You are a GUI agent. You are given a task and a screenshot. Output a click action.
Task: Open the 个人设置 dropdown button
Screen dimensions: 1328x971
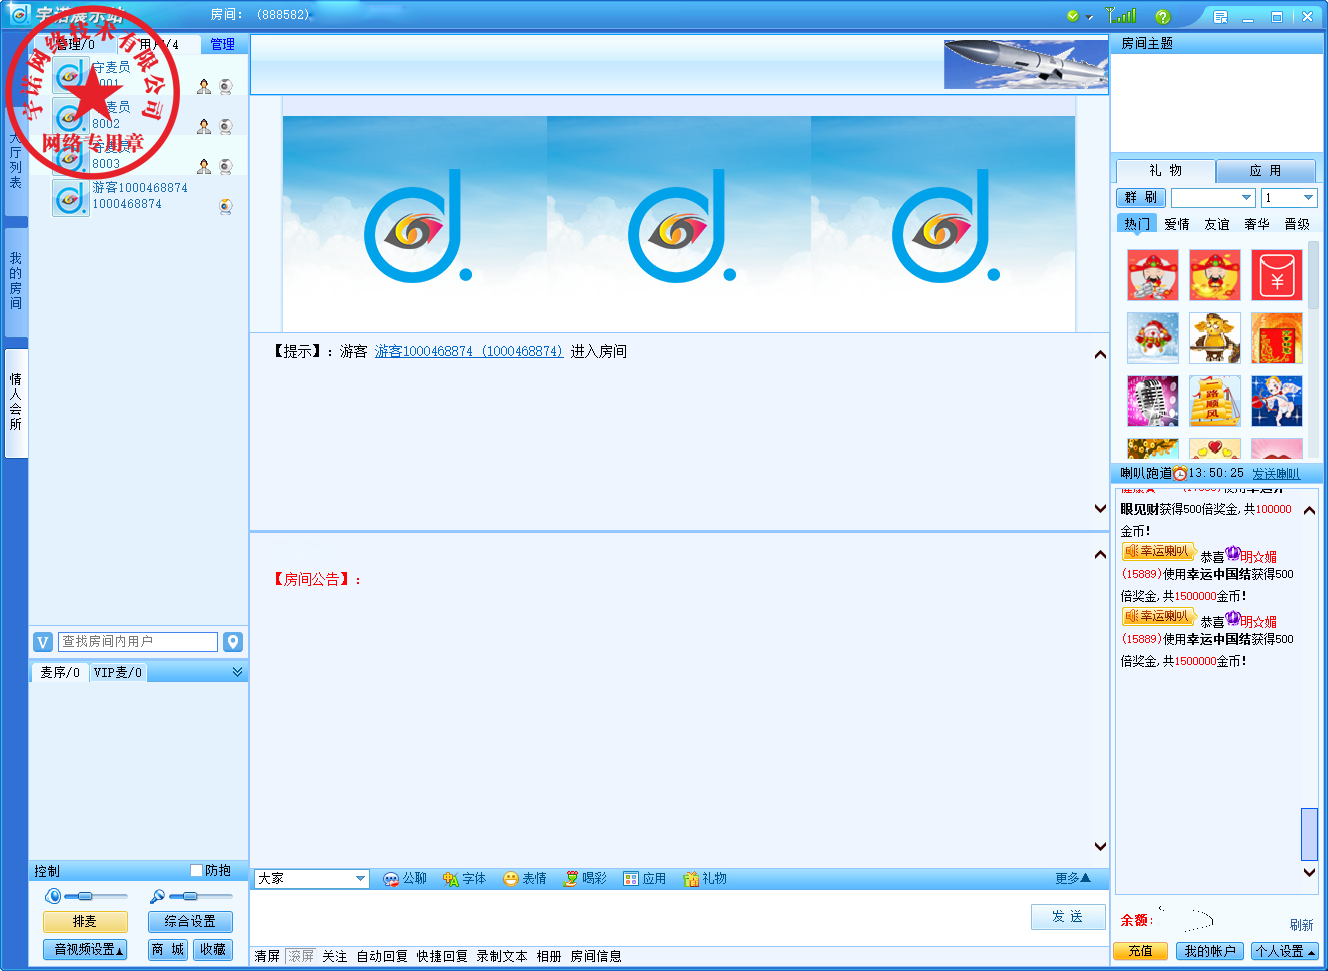point(1285,951)
